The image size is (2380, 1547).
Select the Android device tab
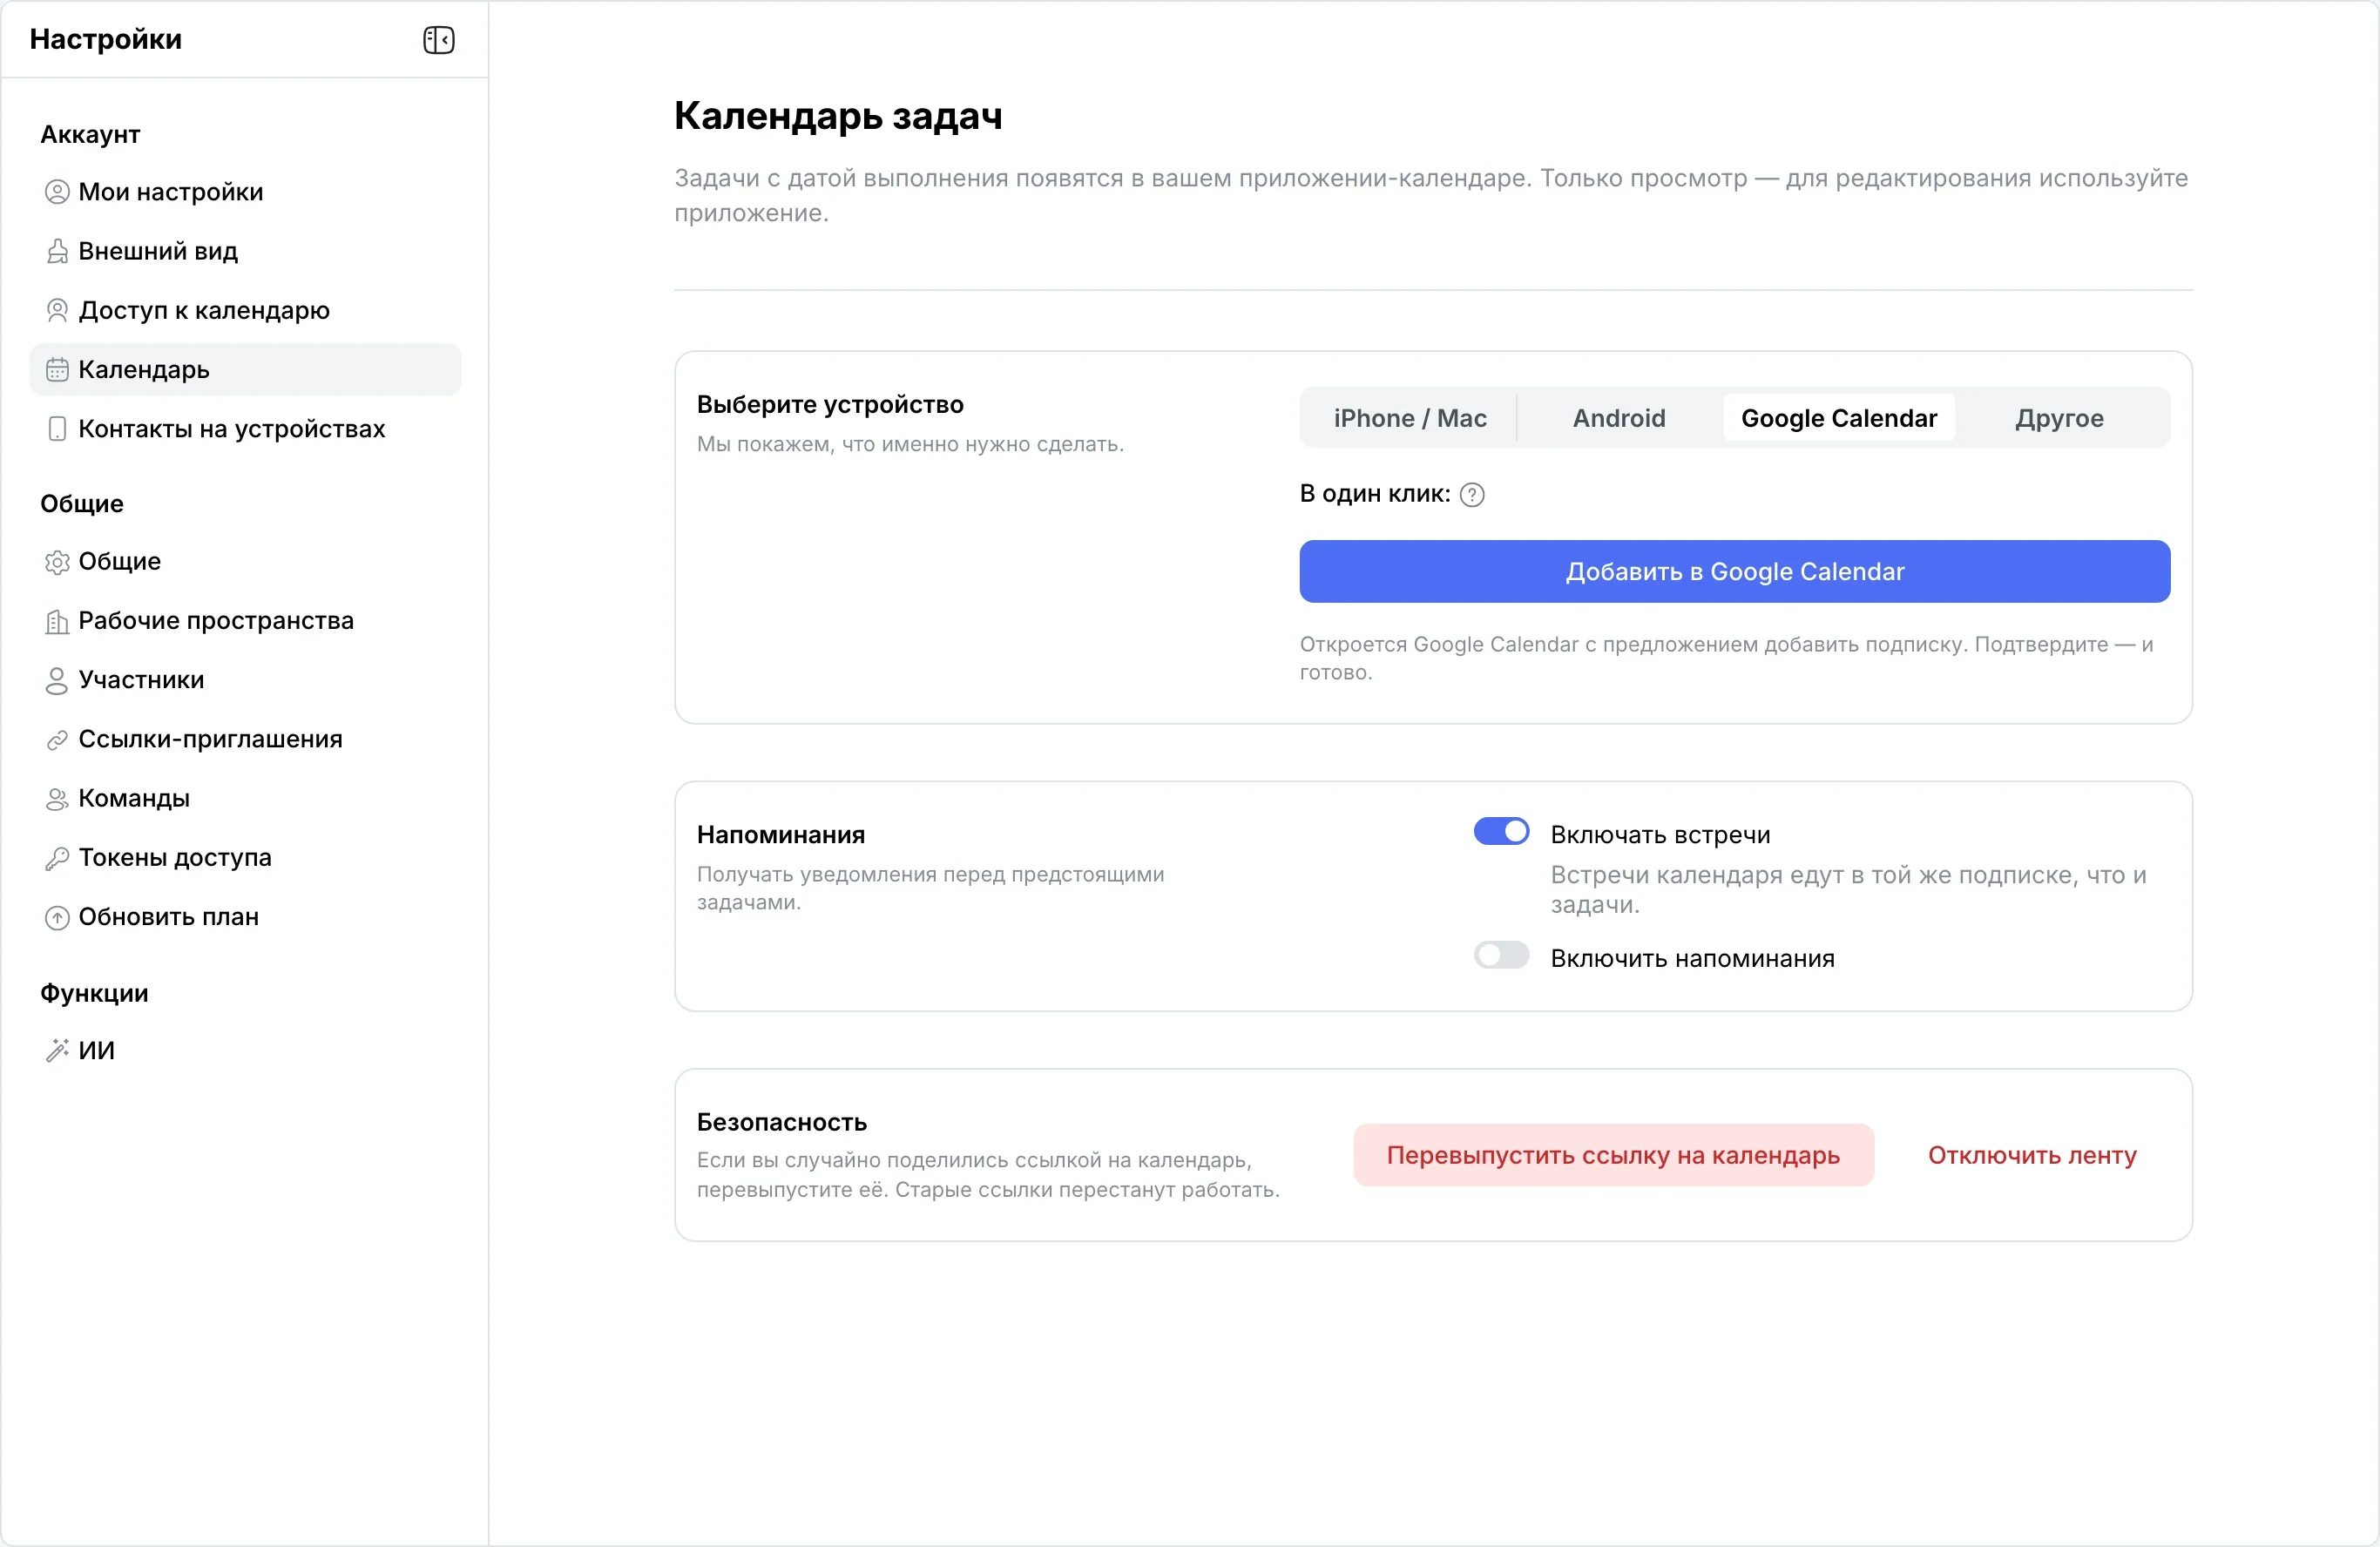[1619, 418]
